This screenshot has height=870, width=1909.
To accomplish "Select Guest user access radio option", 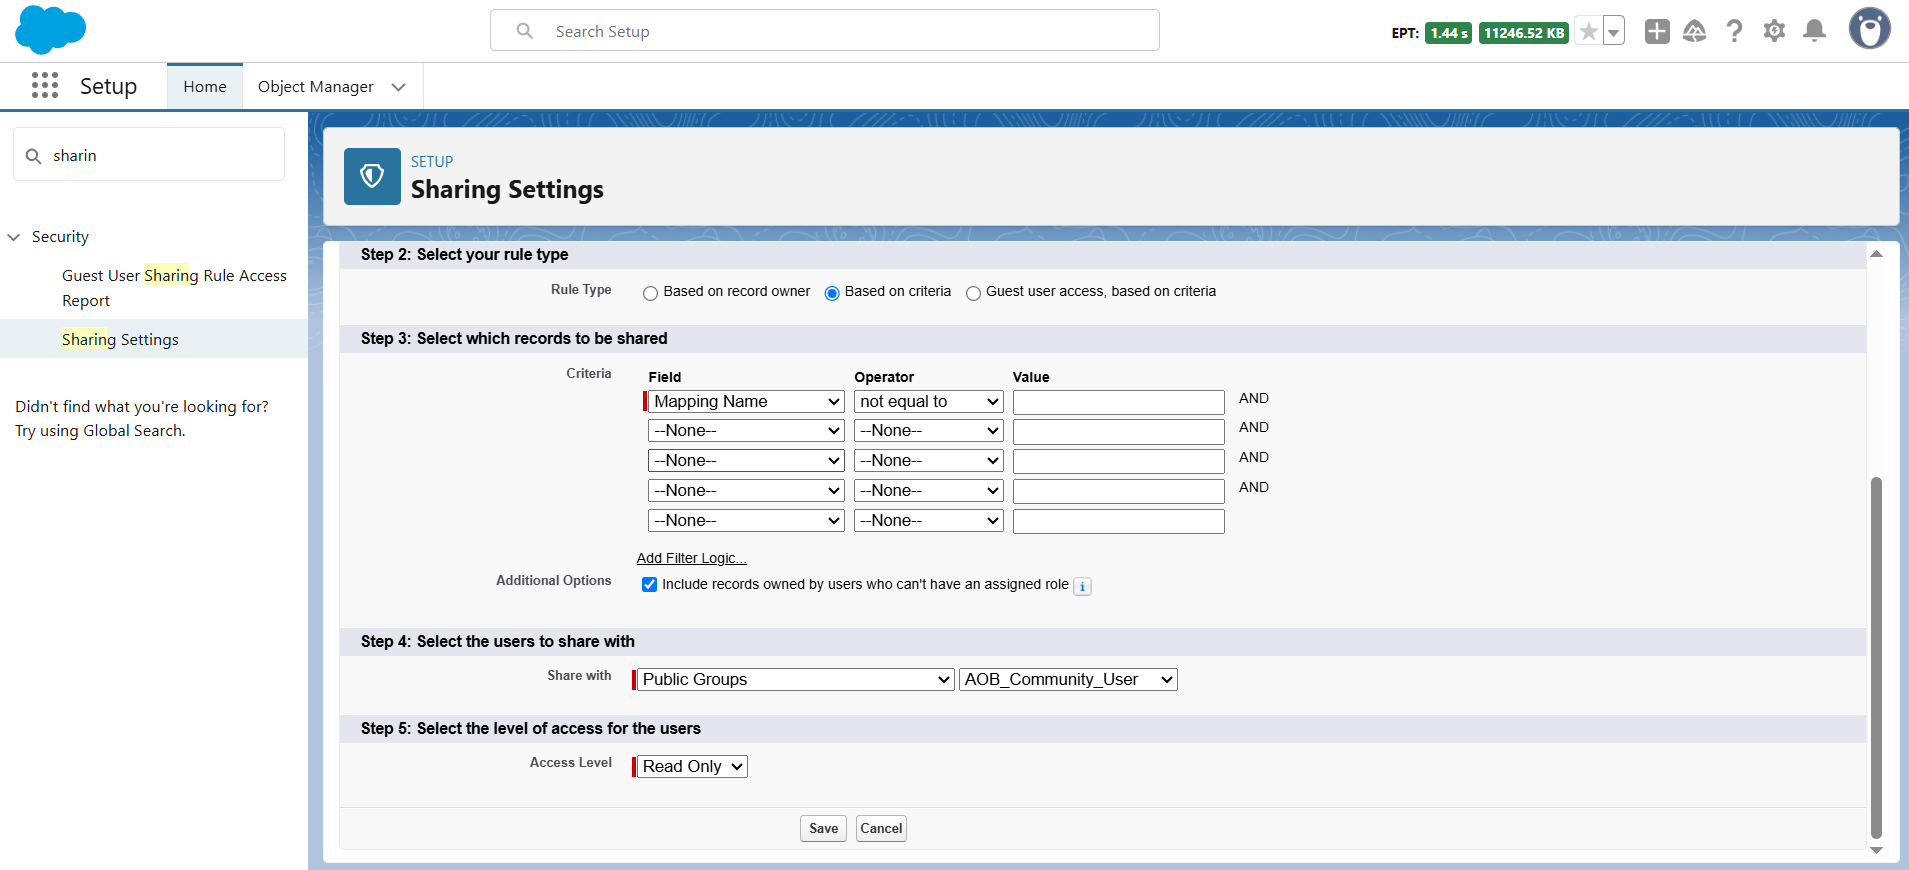I will pyautogui.click(x=973, y=293).
